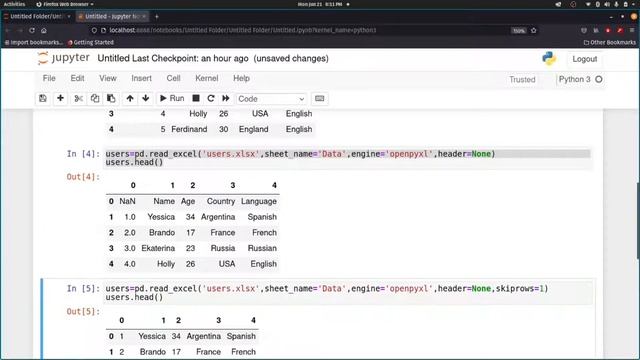Open a new browser tab with plus
Viewport: 640px width, 360px height.
click(156, 17)
